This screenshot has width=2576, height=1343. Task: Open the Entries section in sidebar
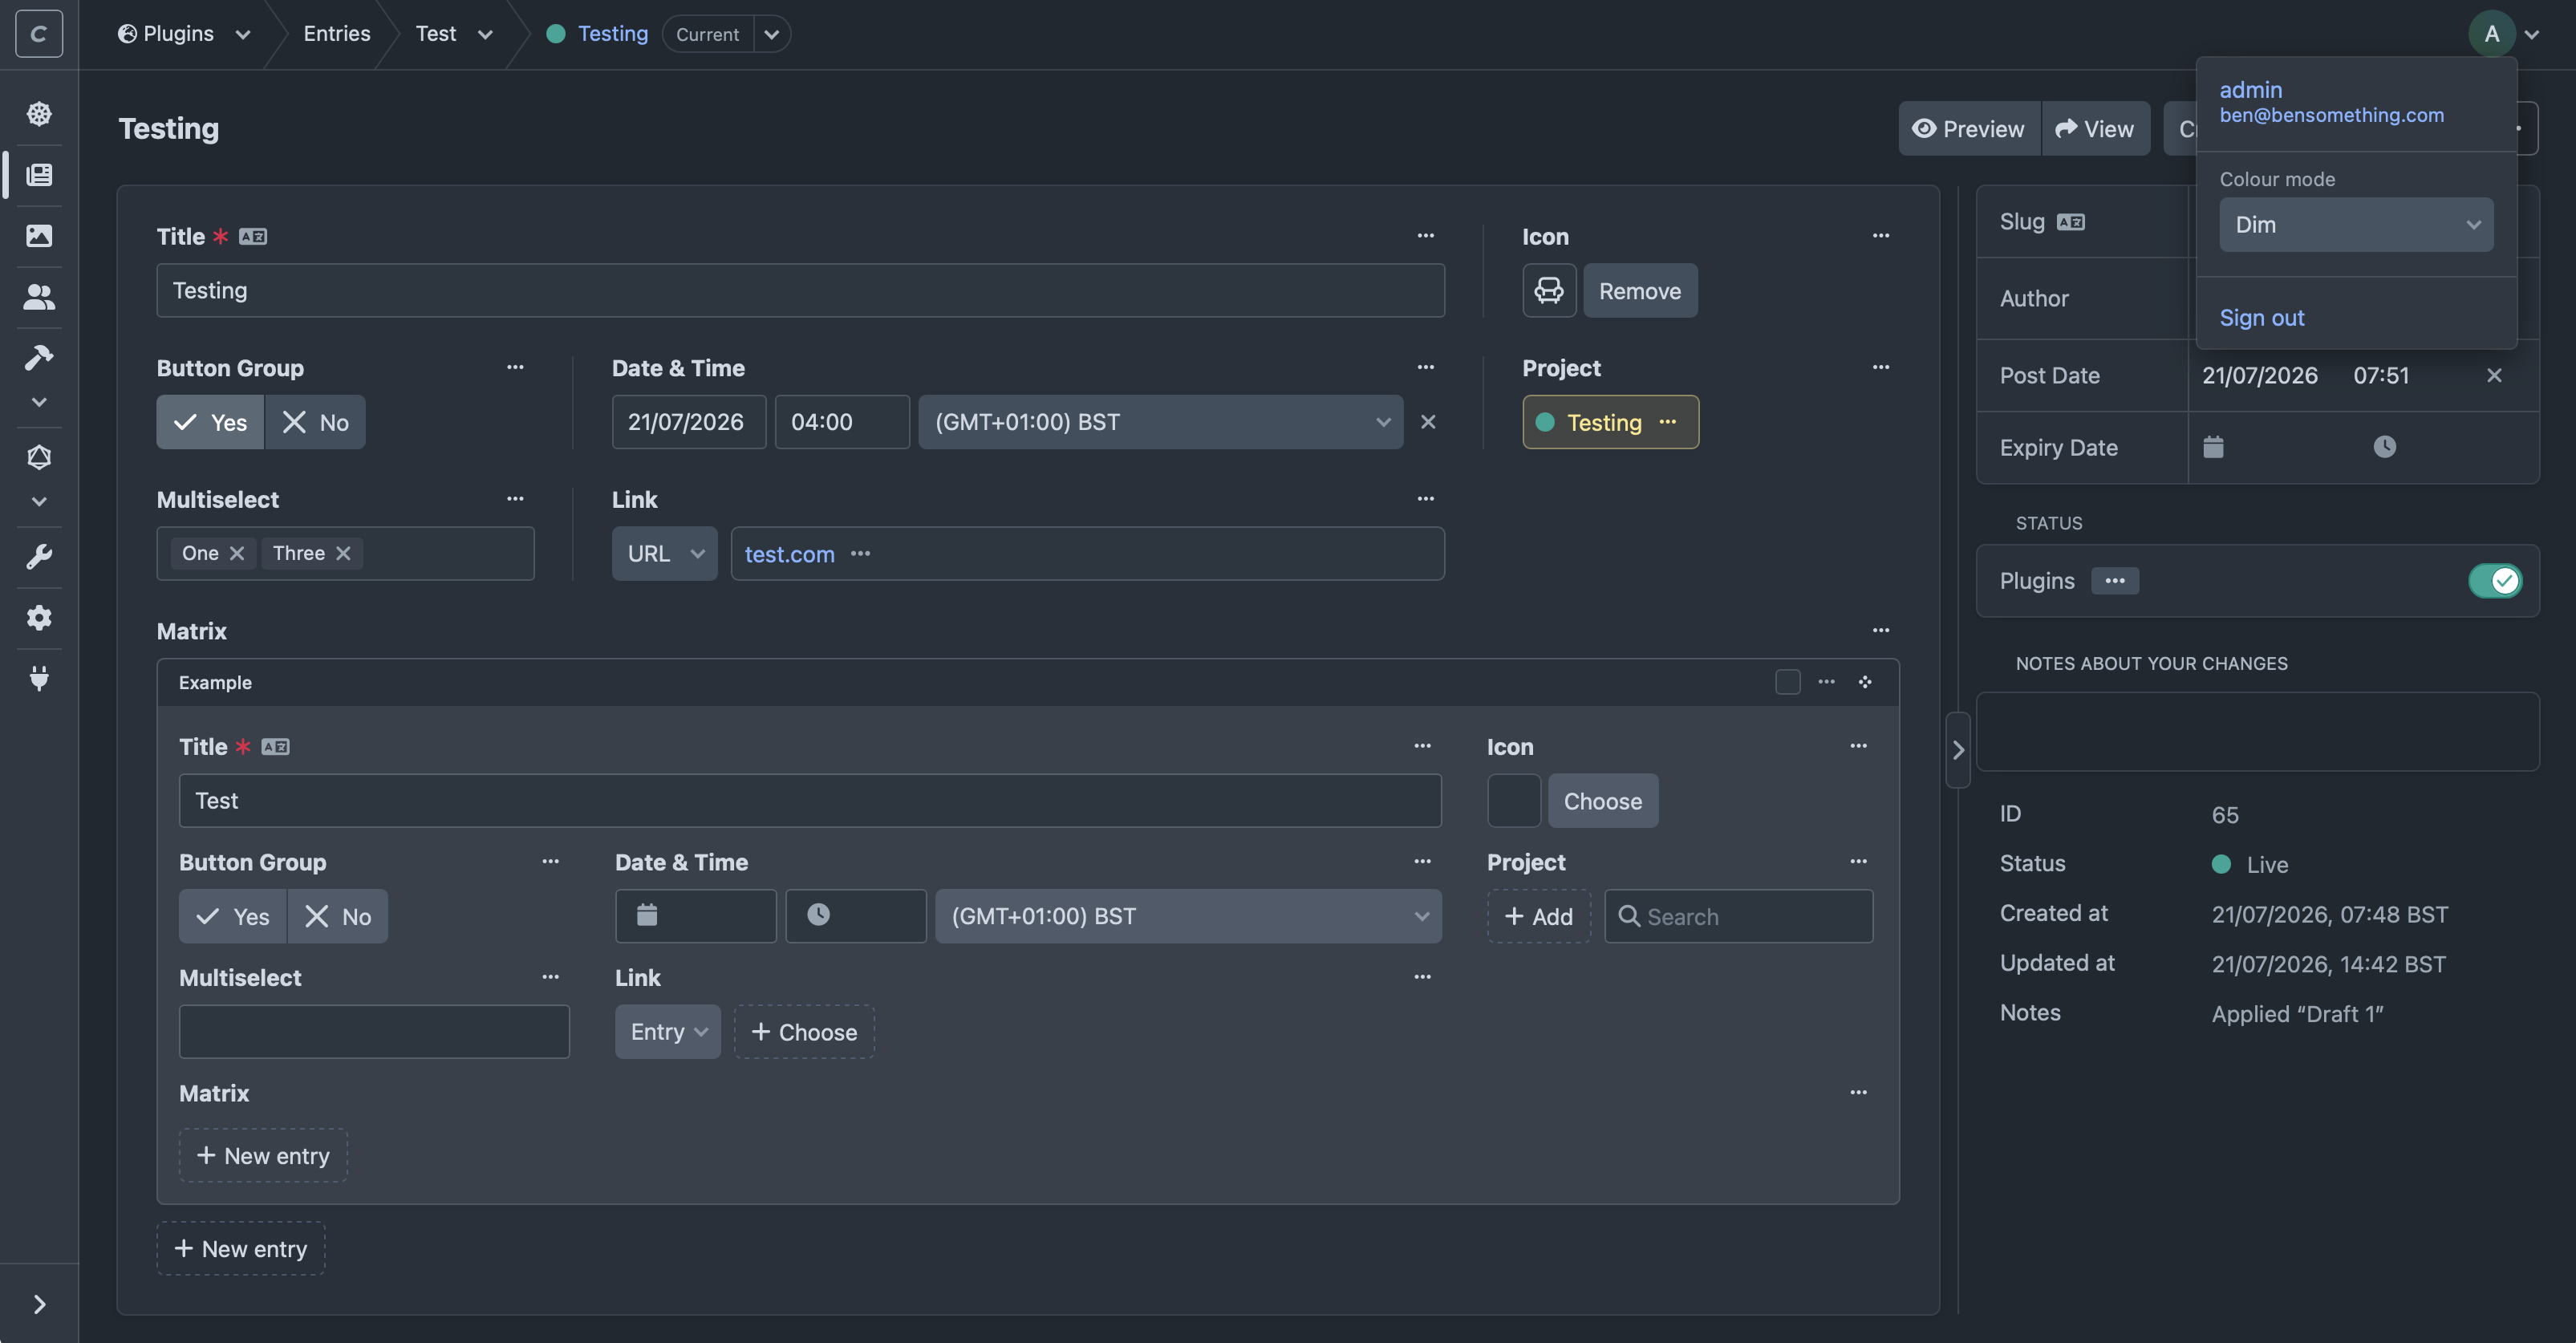point(39,174)
